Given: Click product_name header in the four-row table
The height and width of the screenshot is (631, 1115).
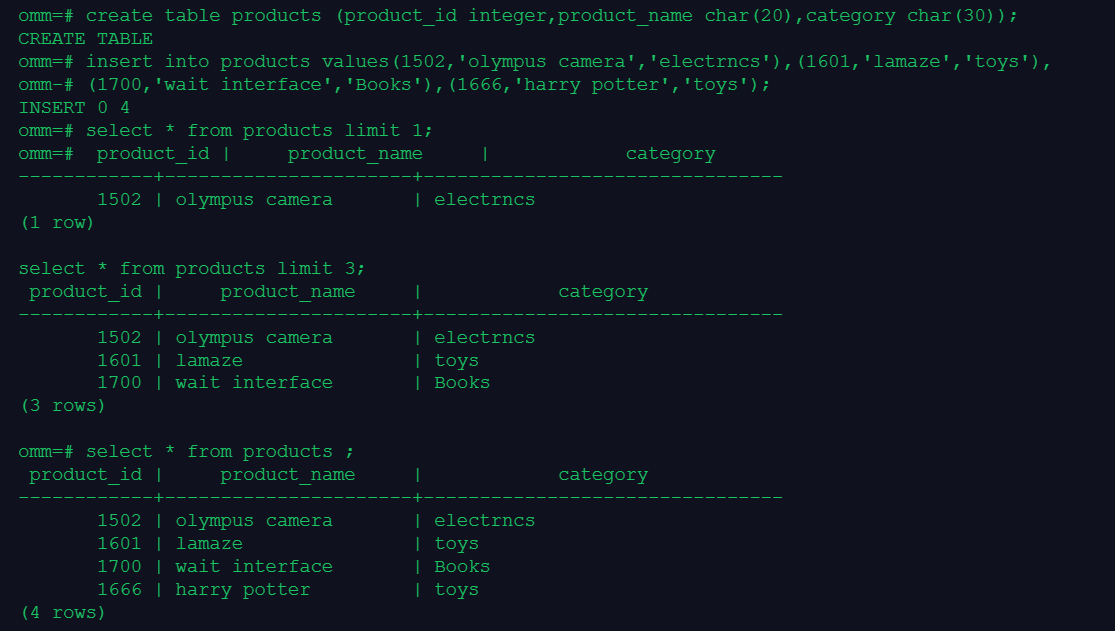Looking at the screenshot, I should click(x=287, y=475).
